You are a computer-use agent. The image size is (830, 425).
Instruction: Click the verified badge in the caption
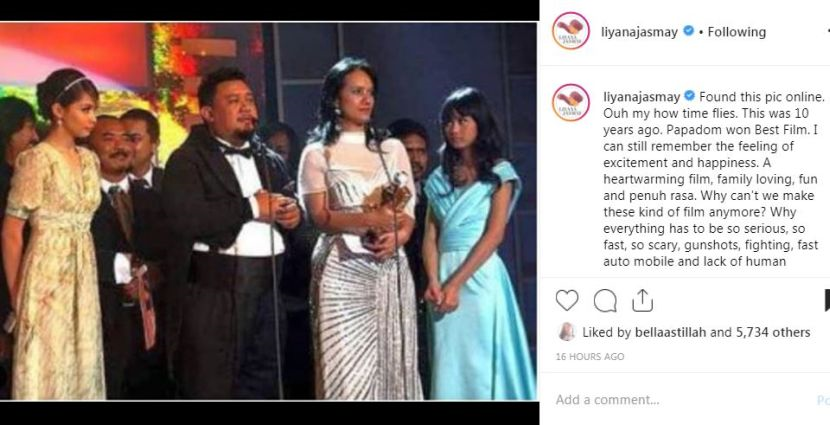click(x=689, y=96)
